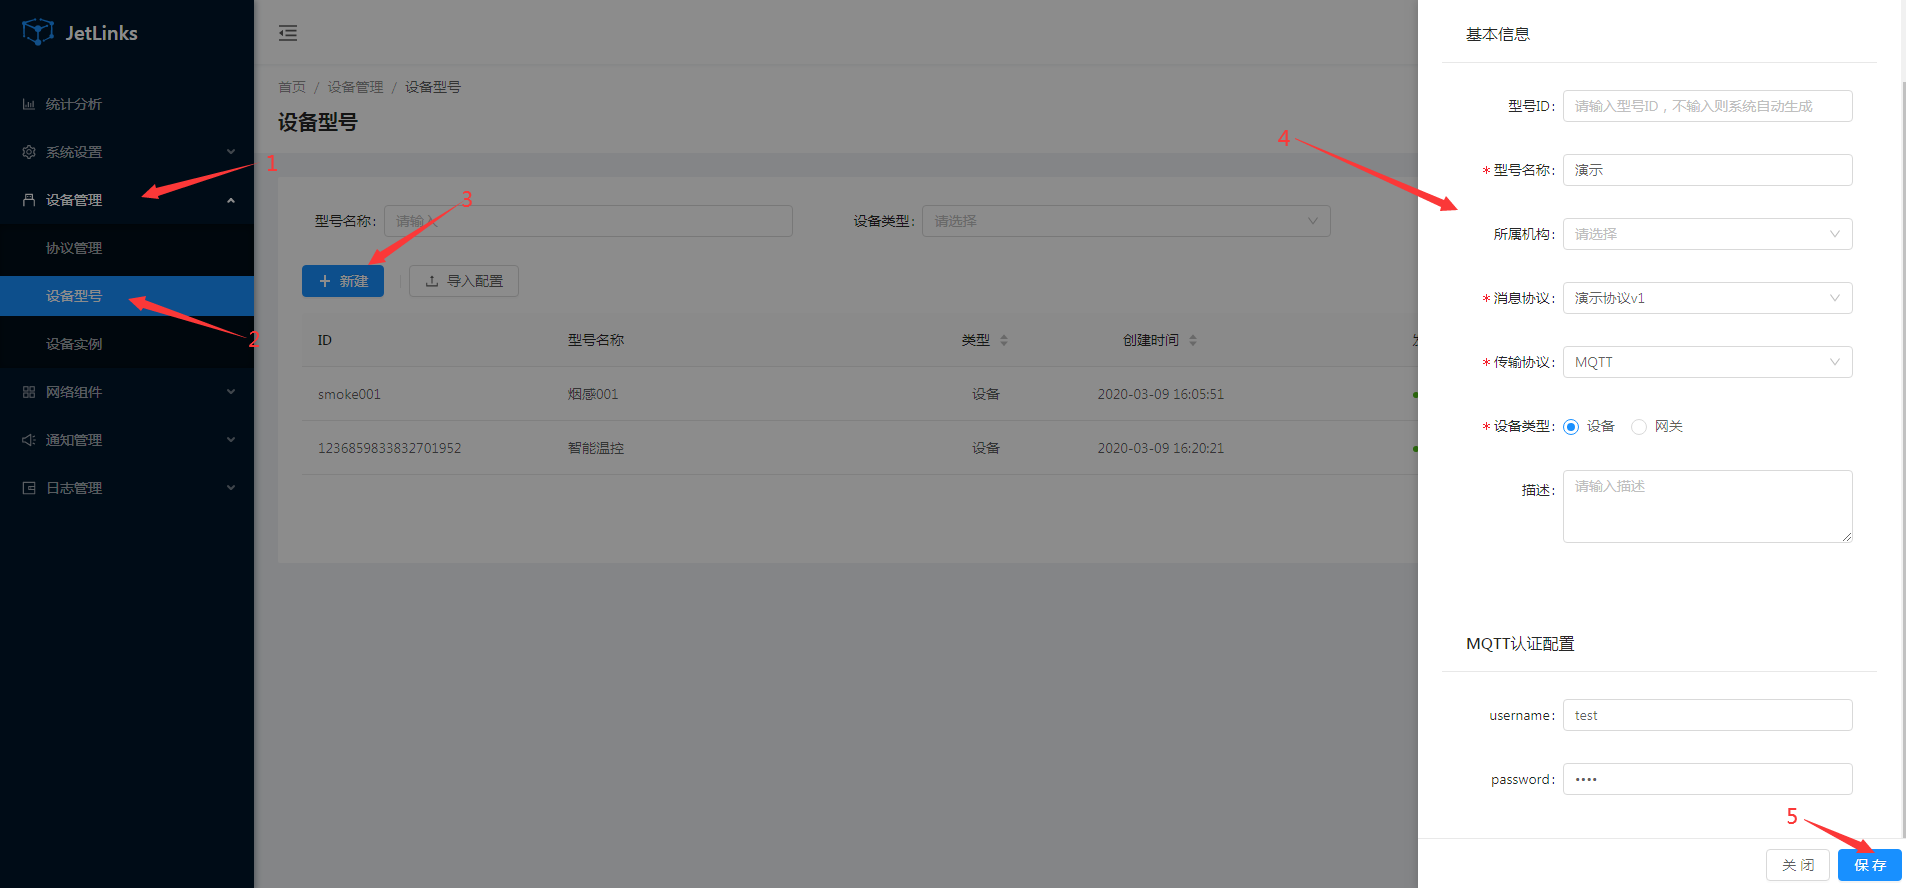Click the 保存 button

click(x=1869, y=865)
